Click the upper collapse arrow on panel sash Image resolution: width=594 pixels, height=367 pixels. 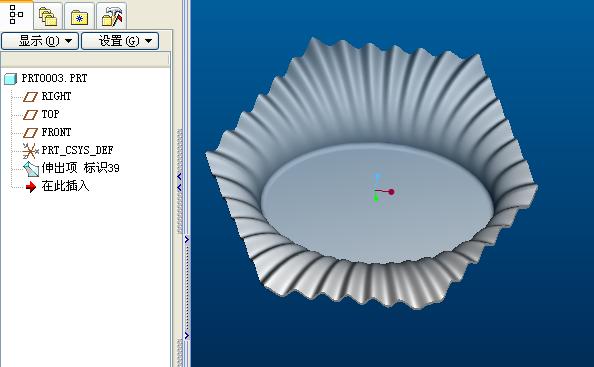click(x=179, y=176)
